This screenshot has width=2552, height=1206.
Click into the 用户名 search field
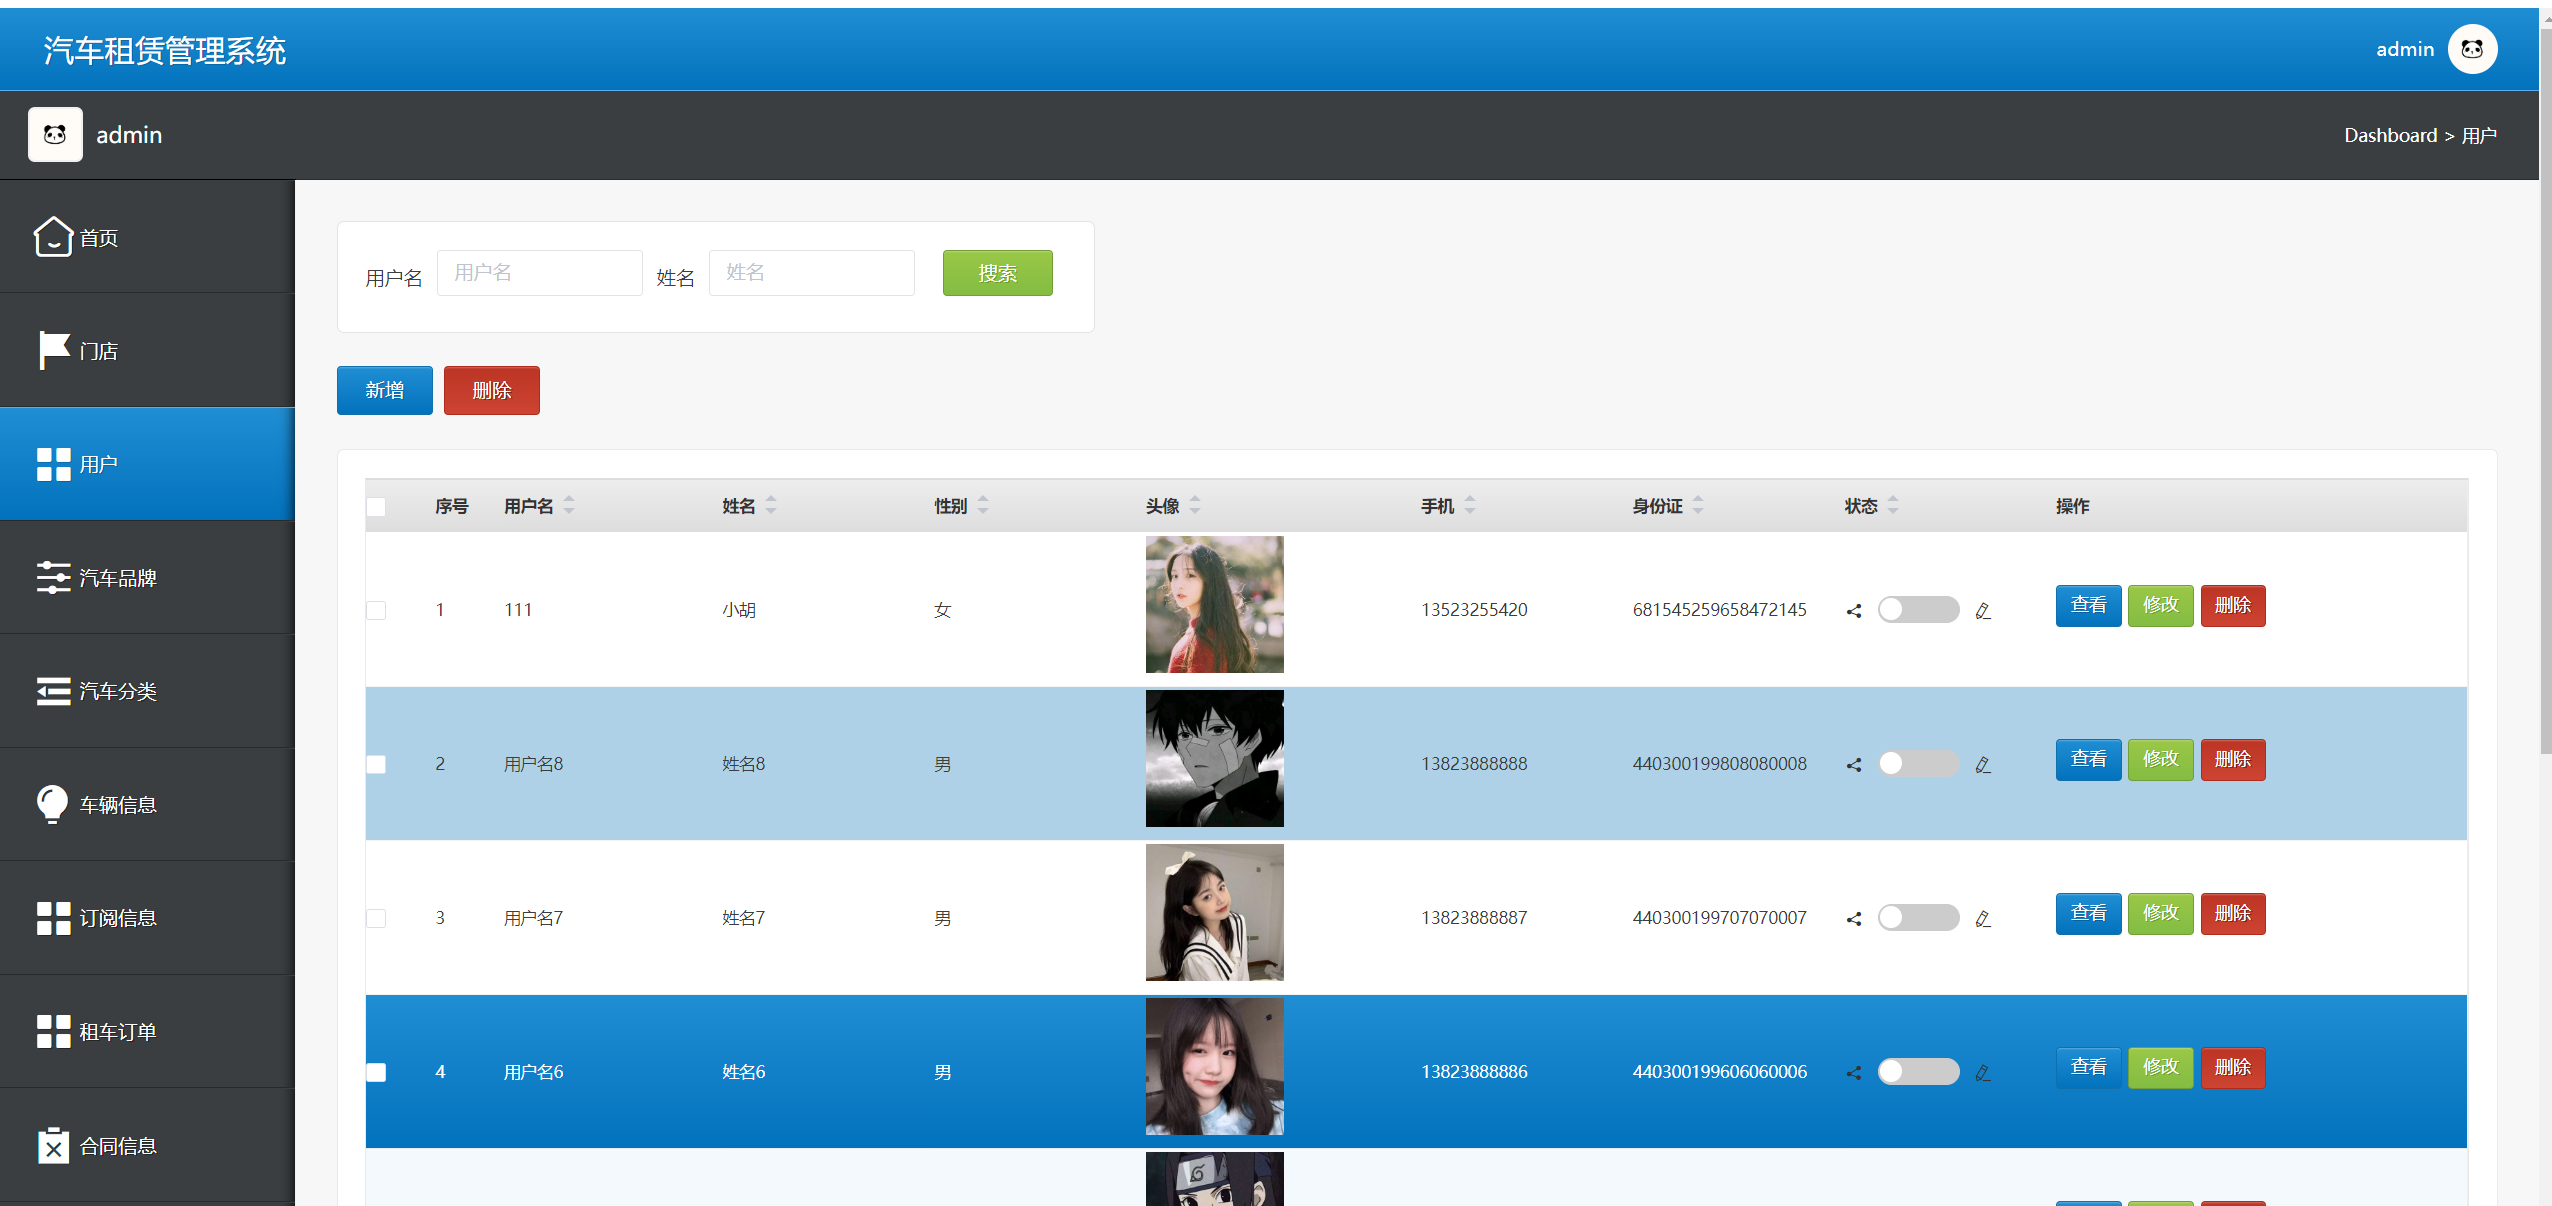pyautogui.click(x=539, y=273)
